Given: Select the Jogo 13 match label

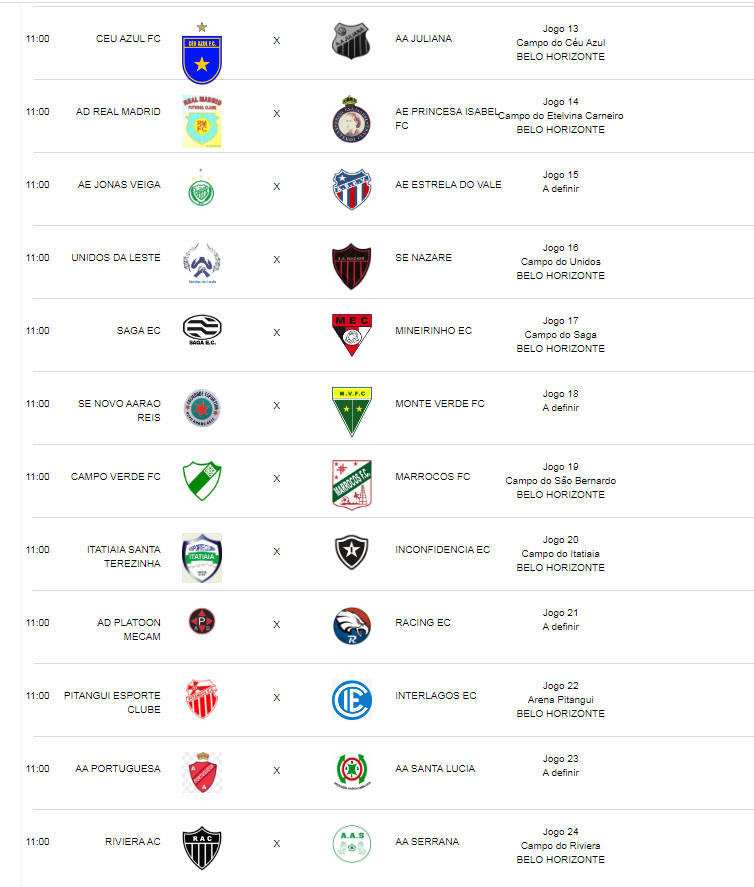Looking at the screenshot, I should coord(561,28).
